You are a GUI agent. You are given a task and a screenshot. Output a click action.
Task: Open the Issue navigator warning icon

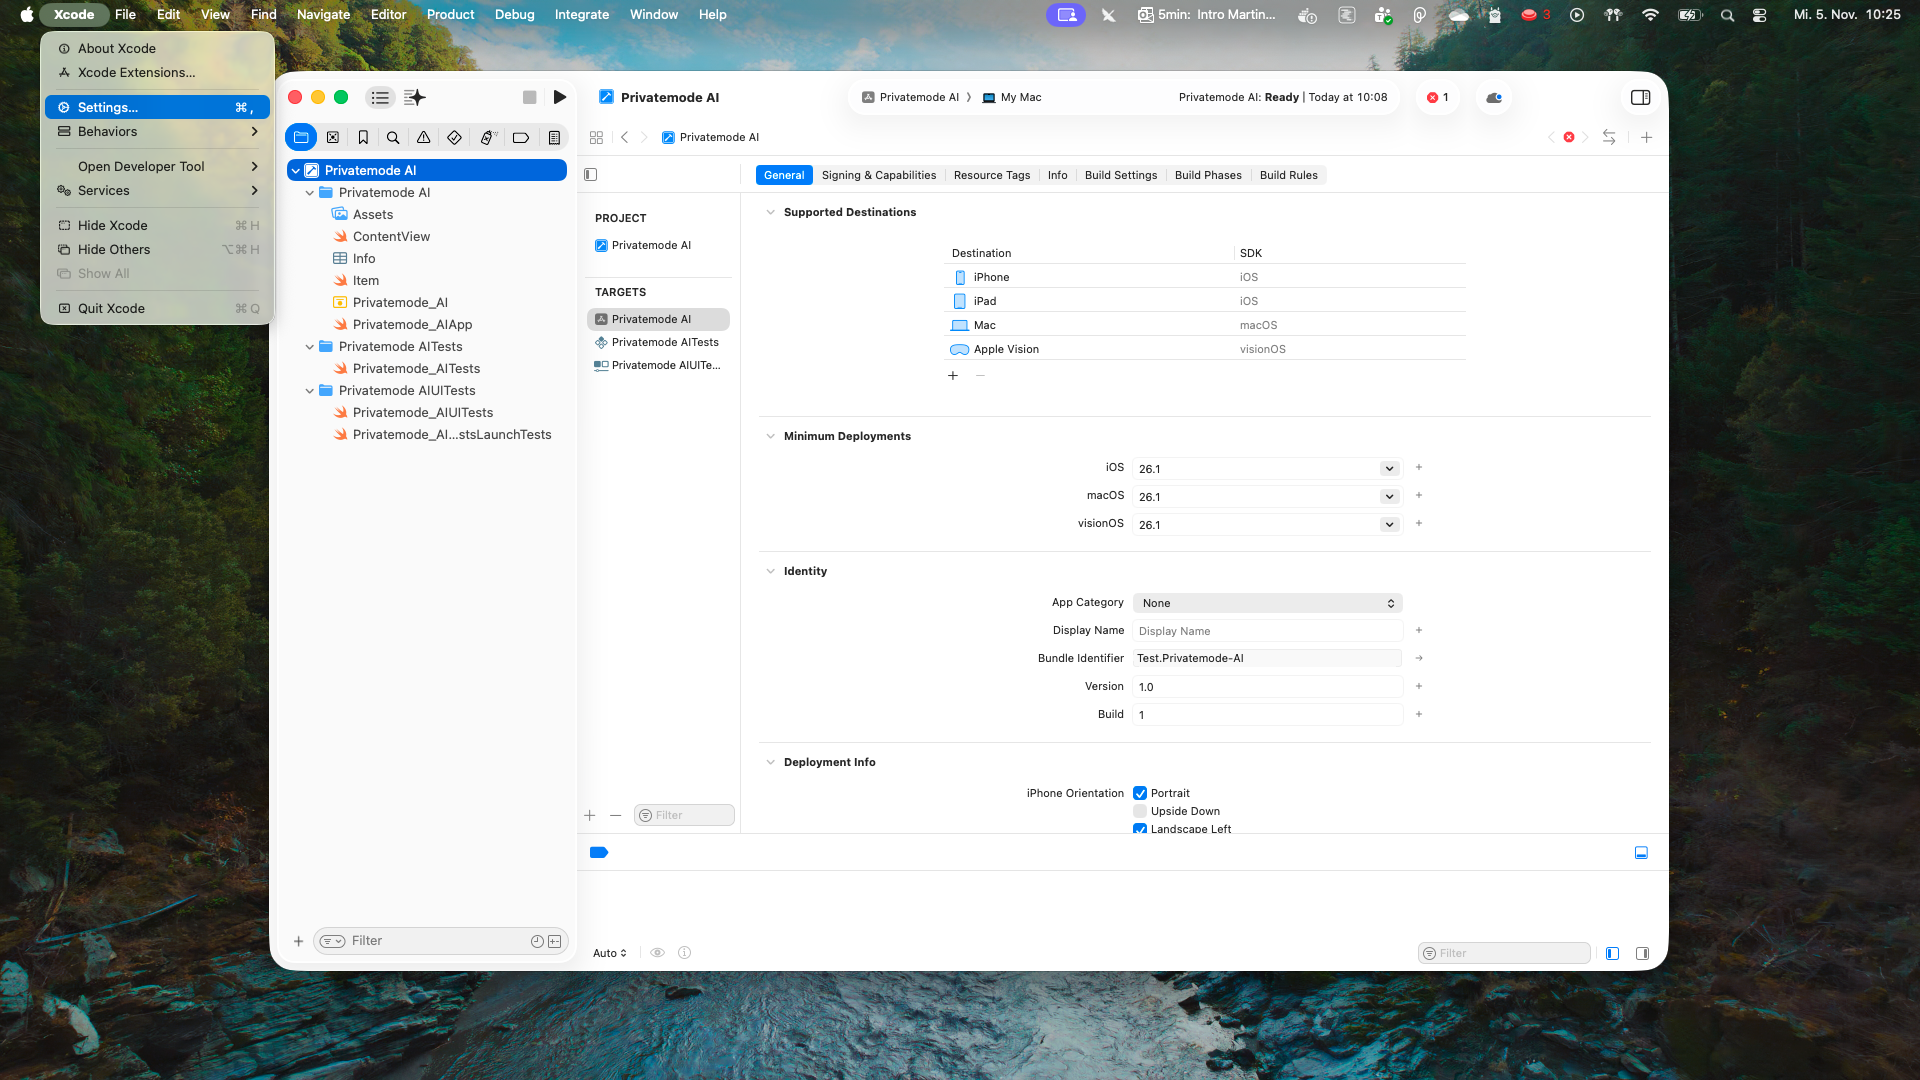424,137
